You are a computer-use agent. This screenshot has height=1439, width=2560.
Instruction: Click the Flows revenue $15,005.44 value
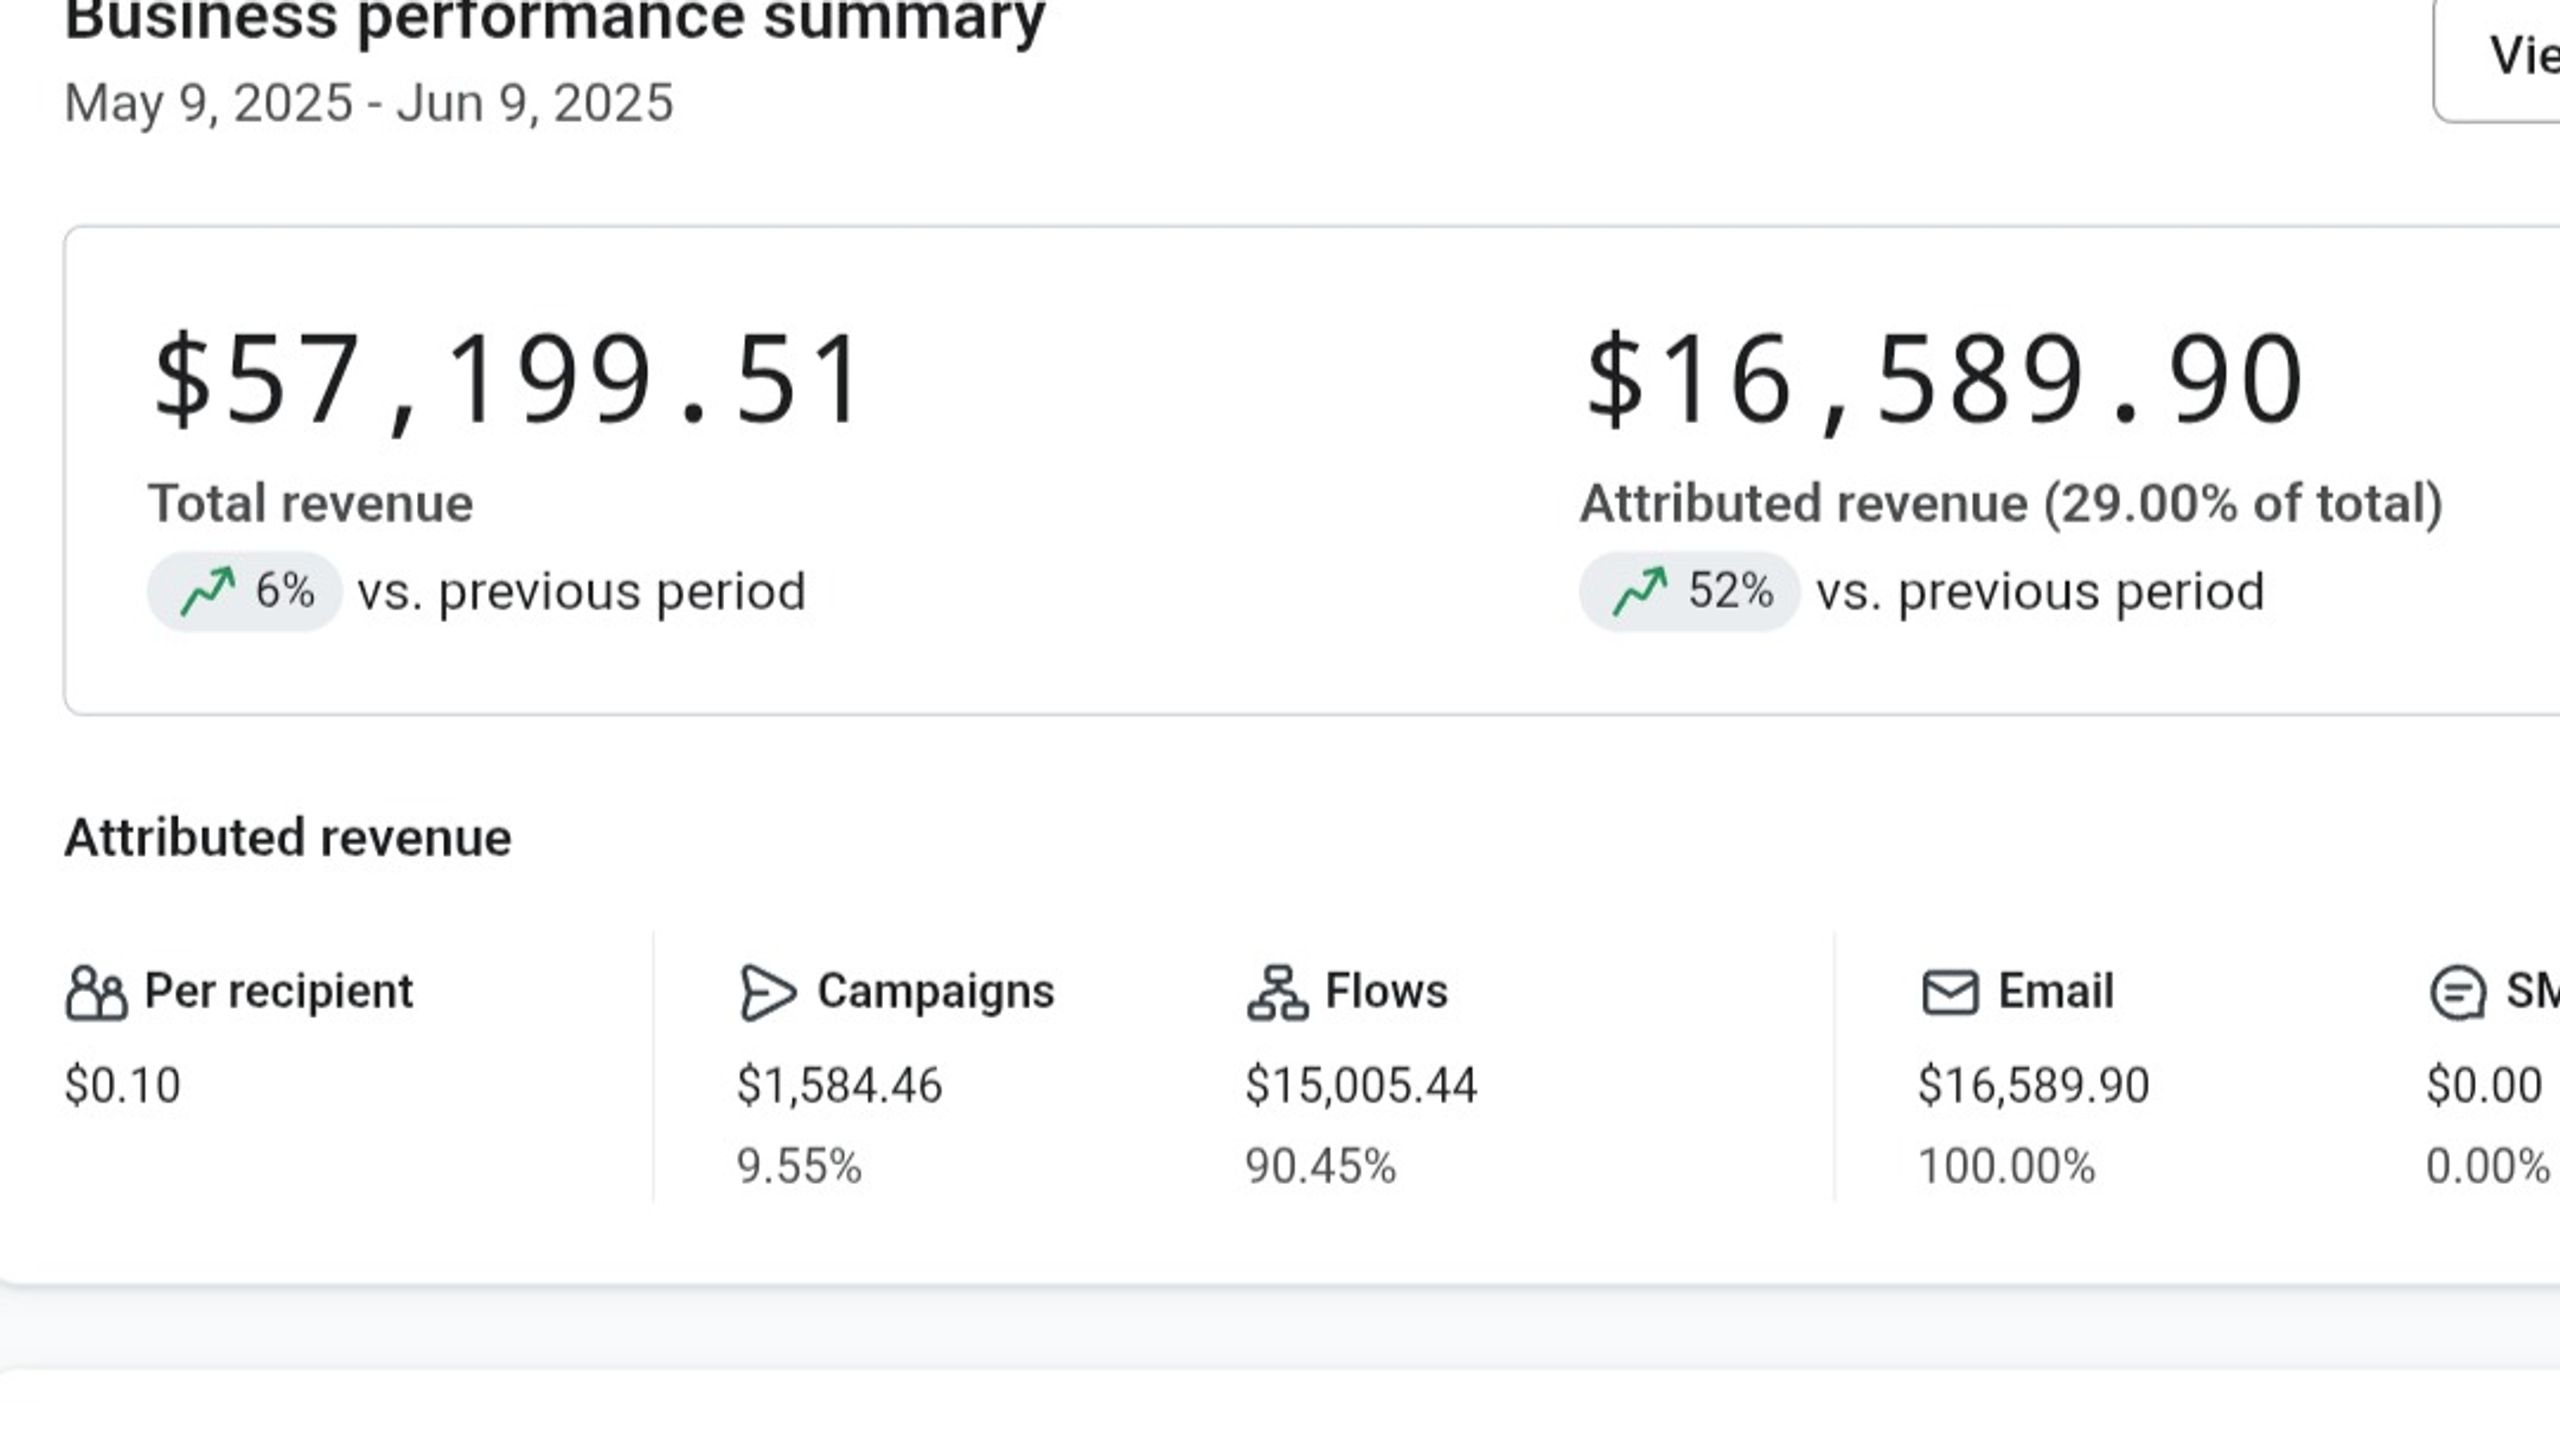click(x=1361, y=1085)
